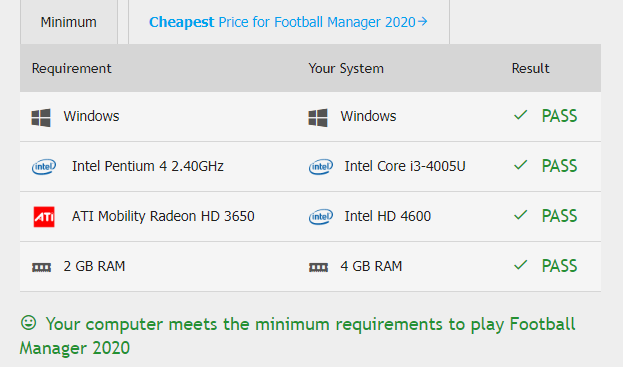Select the ATI Mobility Radeon HD 3650 text
This screenshot has height=367, width=623.
pyautogui.click(x=163, y=216)
